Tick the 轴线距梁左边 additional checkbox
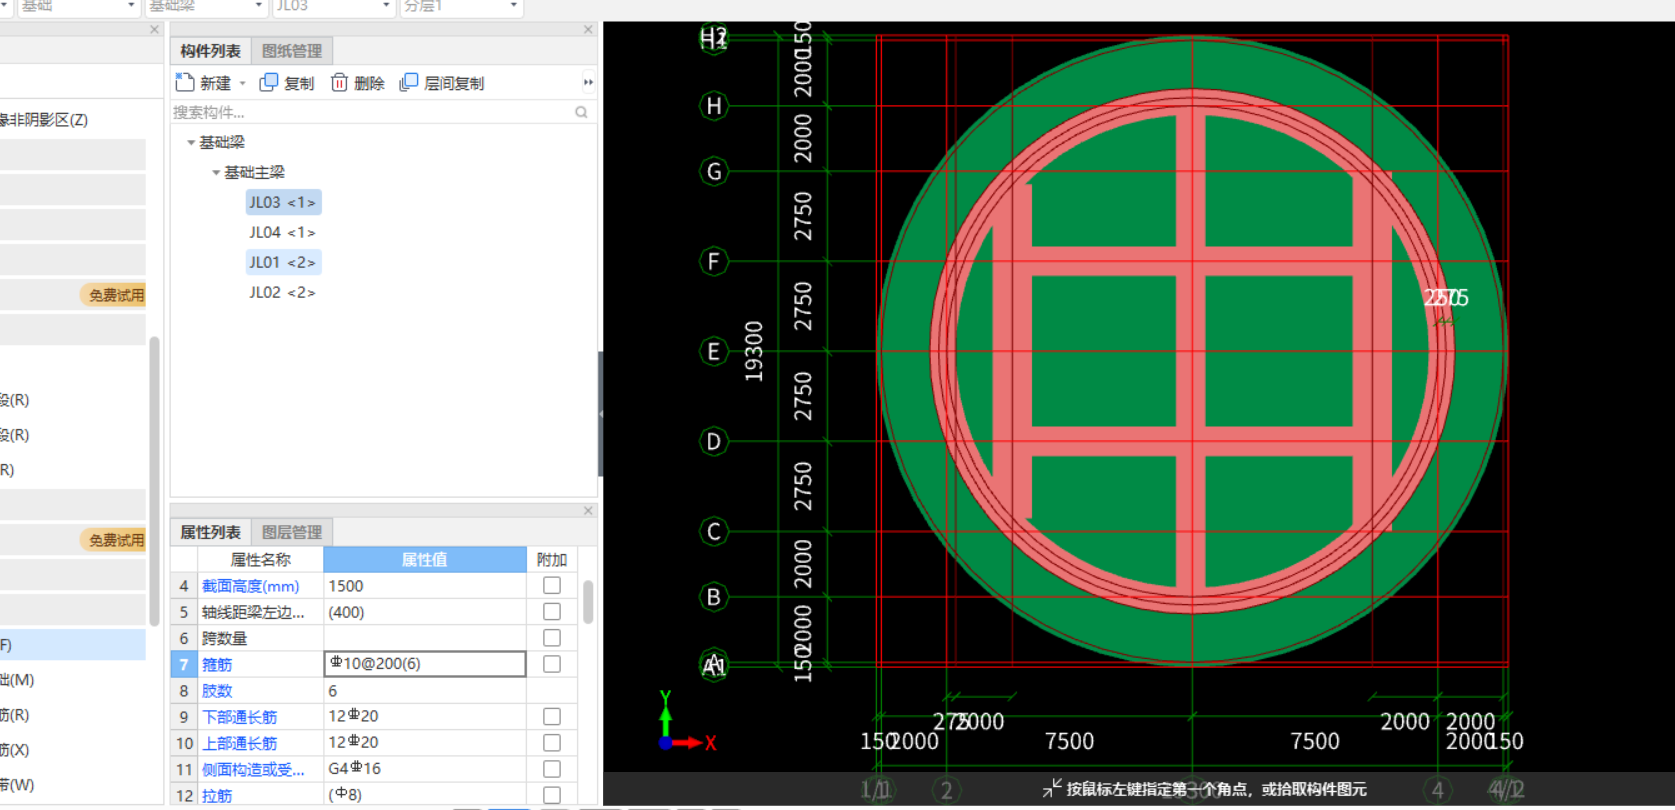Viewport: 1675px width, 810px height. pos(552,611)
